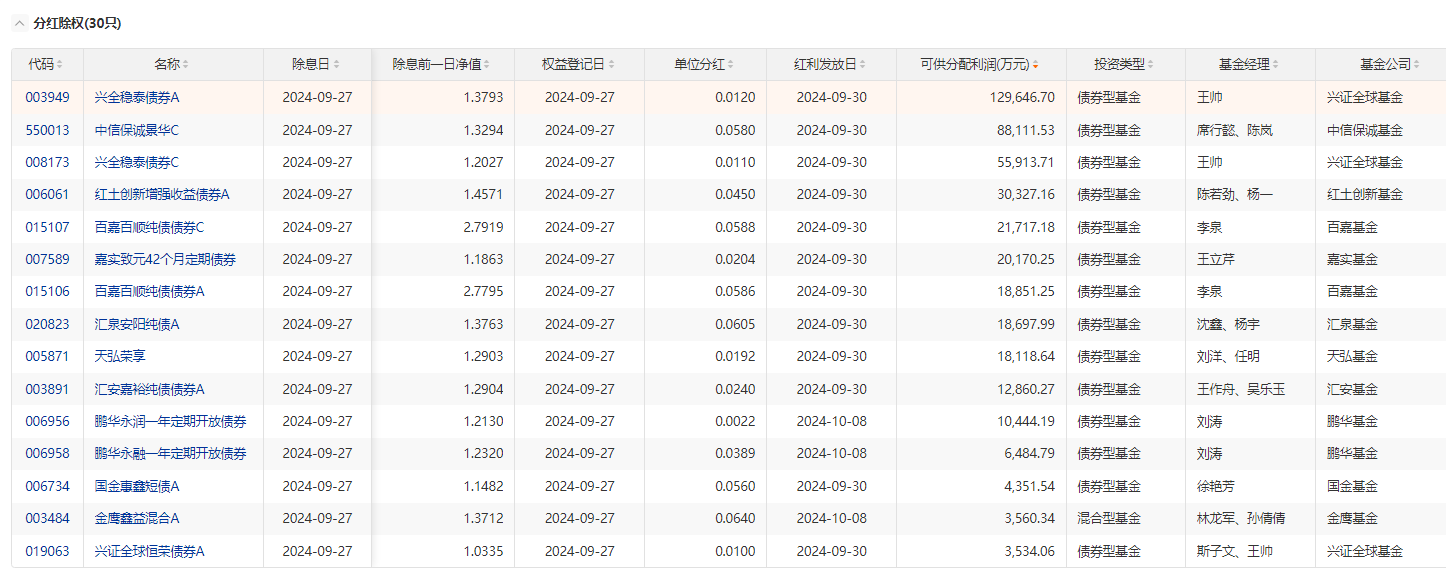Image resolution: width=1446 pixels, height=568 pixels.
Task: Open the 金鹰鑫益混合A fund link
Action: click(137, 518)
